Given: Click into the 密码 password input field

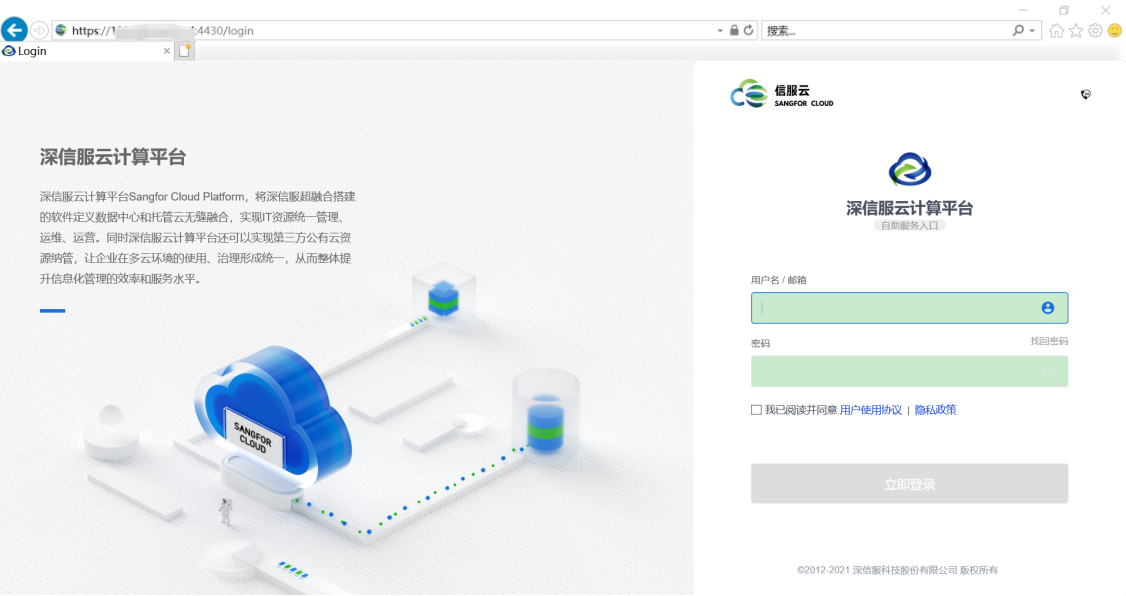Looking at the screenshot, I should click(x=909, y=371).
